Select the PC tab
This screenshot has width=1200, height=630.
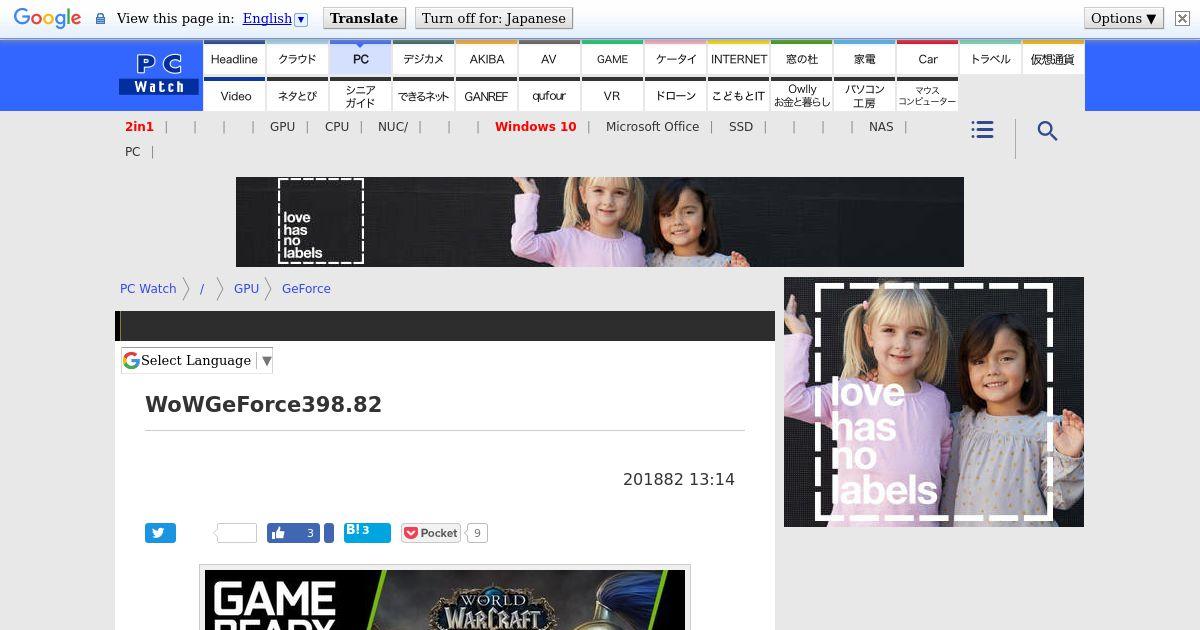click(x=360, y=59)
